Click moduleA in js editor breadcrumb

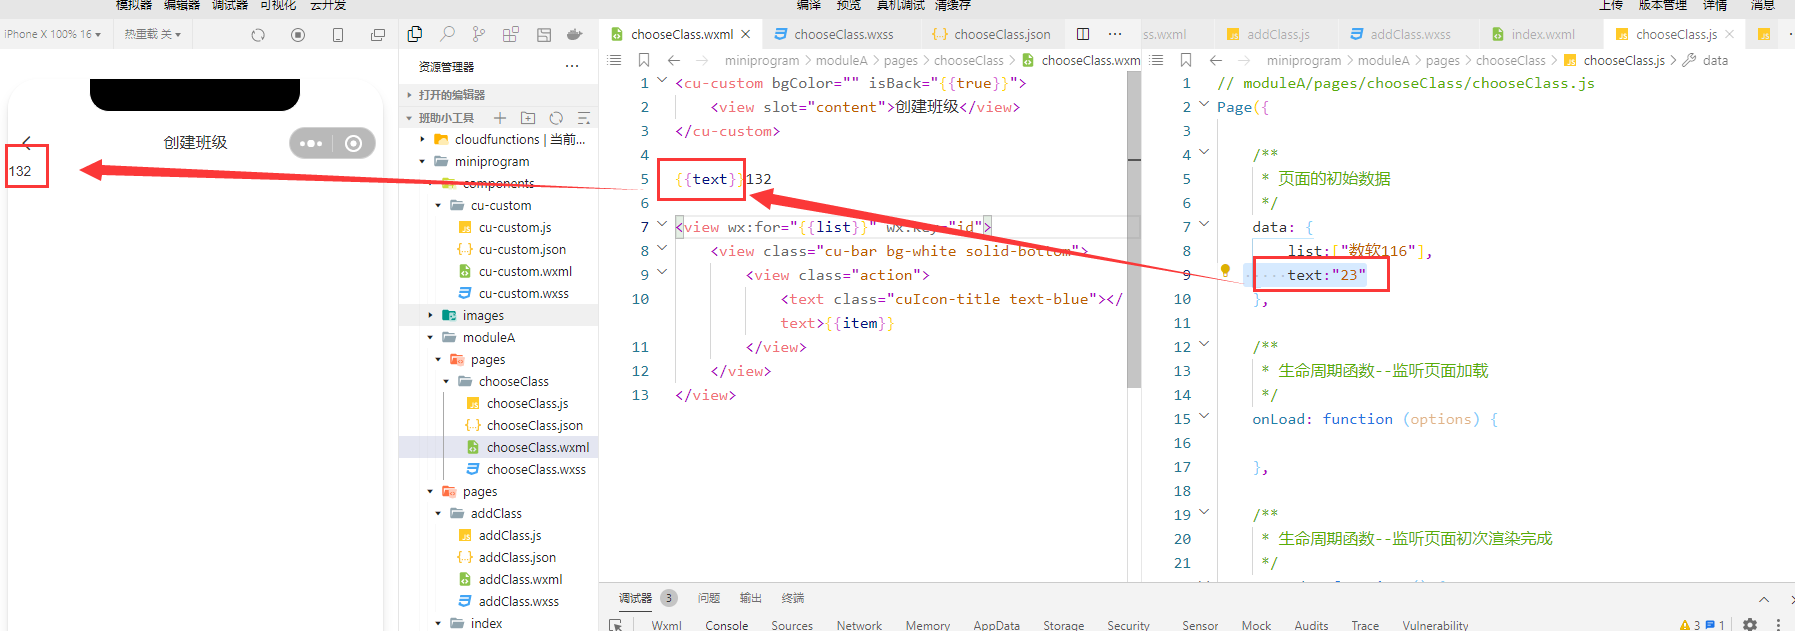pyautogui.click(x=1383, y=60)
